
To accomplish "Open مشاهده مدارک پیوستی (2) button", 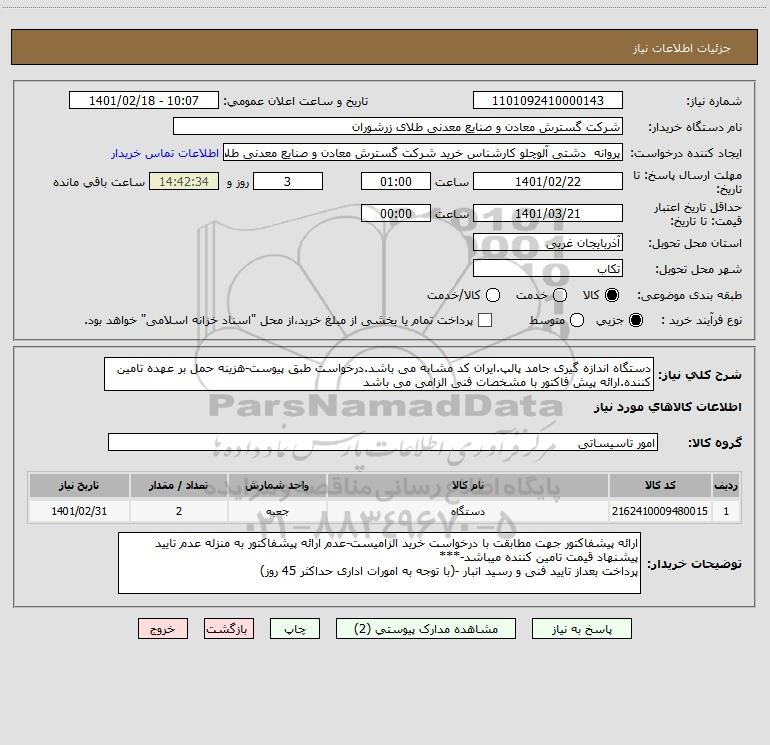I will click(426, 629).
